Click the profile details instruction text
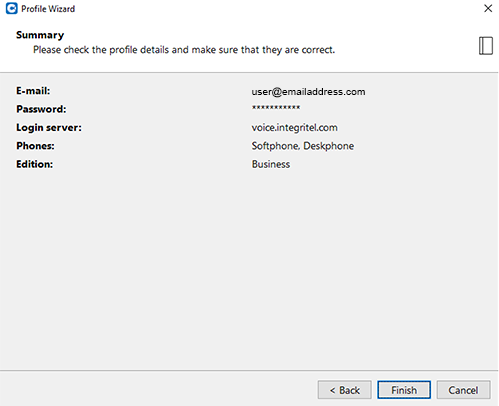The width and height of the screenshot is (499, 406). [x=184, y=50]
